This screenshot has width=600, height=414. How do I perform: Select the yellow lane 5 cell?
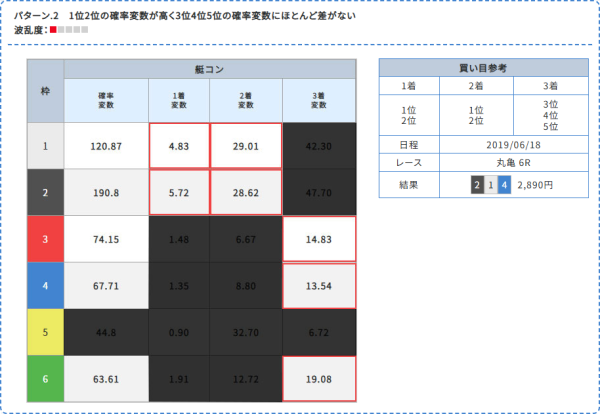46,332
